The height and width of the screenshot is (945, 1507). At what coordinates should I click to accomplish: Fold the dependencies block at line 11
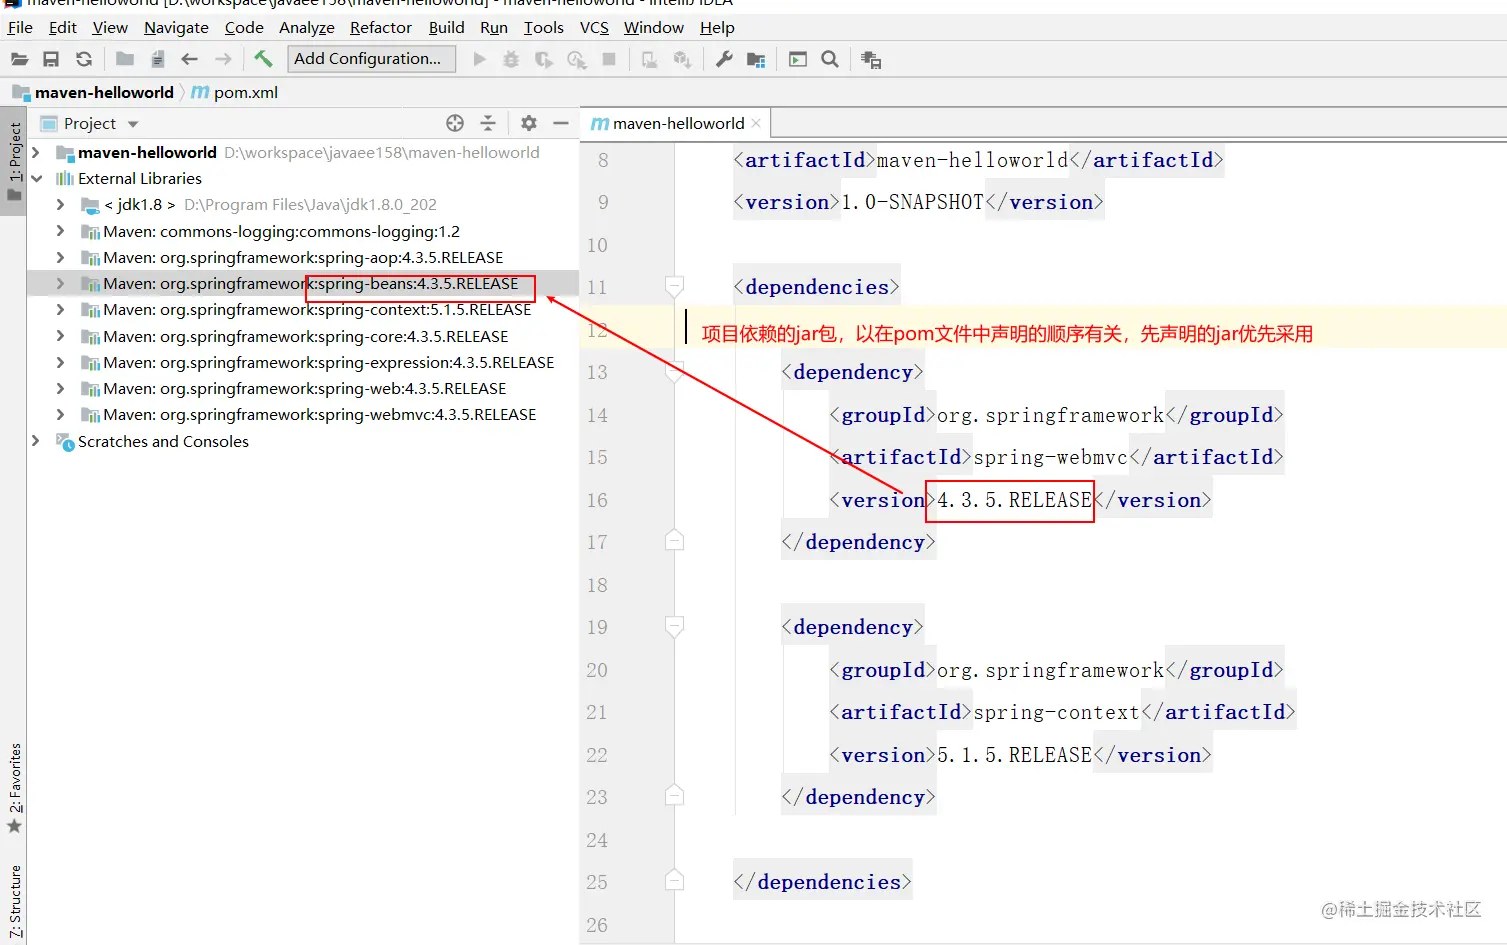point(675,287)
